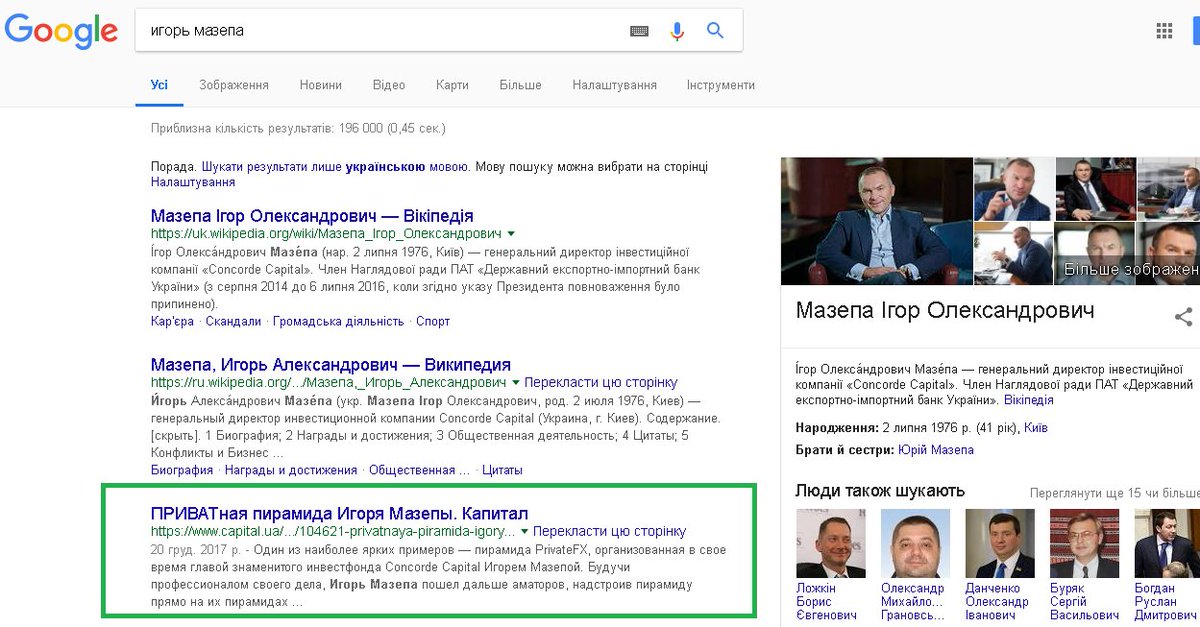Open 'Мазепа Ігор Олександрович — Вікіпедія' result
Screen dimensions: 1200x627
(x=312, y=216)
